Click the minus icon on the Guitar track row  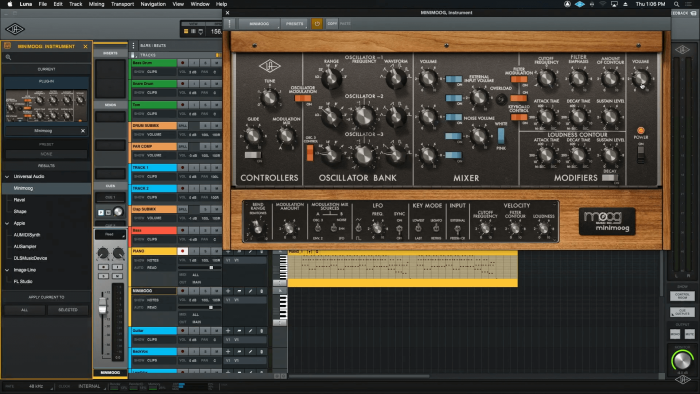(x=239, y=331)
